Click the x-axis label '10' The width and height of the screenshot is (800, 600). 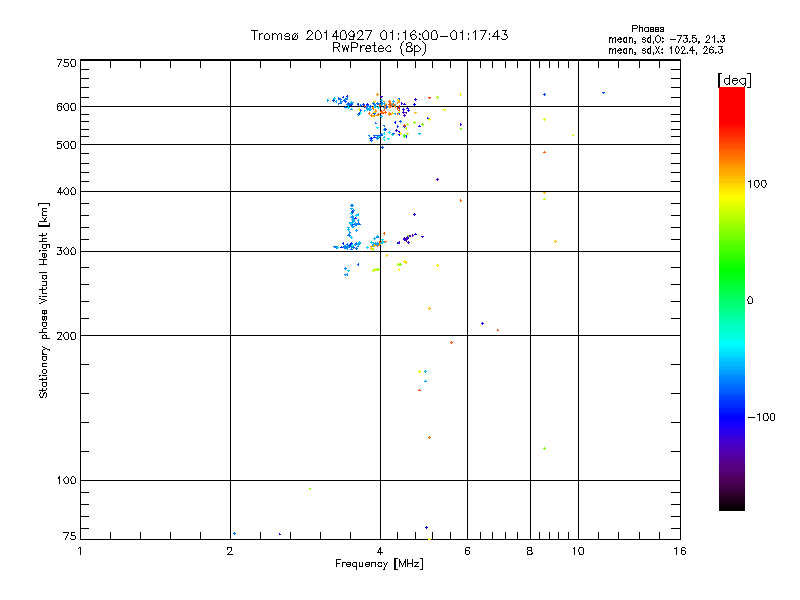pos(578,551)
